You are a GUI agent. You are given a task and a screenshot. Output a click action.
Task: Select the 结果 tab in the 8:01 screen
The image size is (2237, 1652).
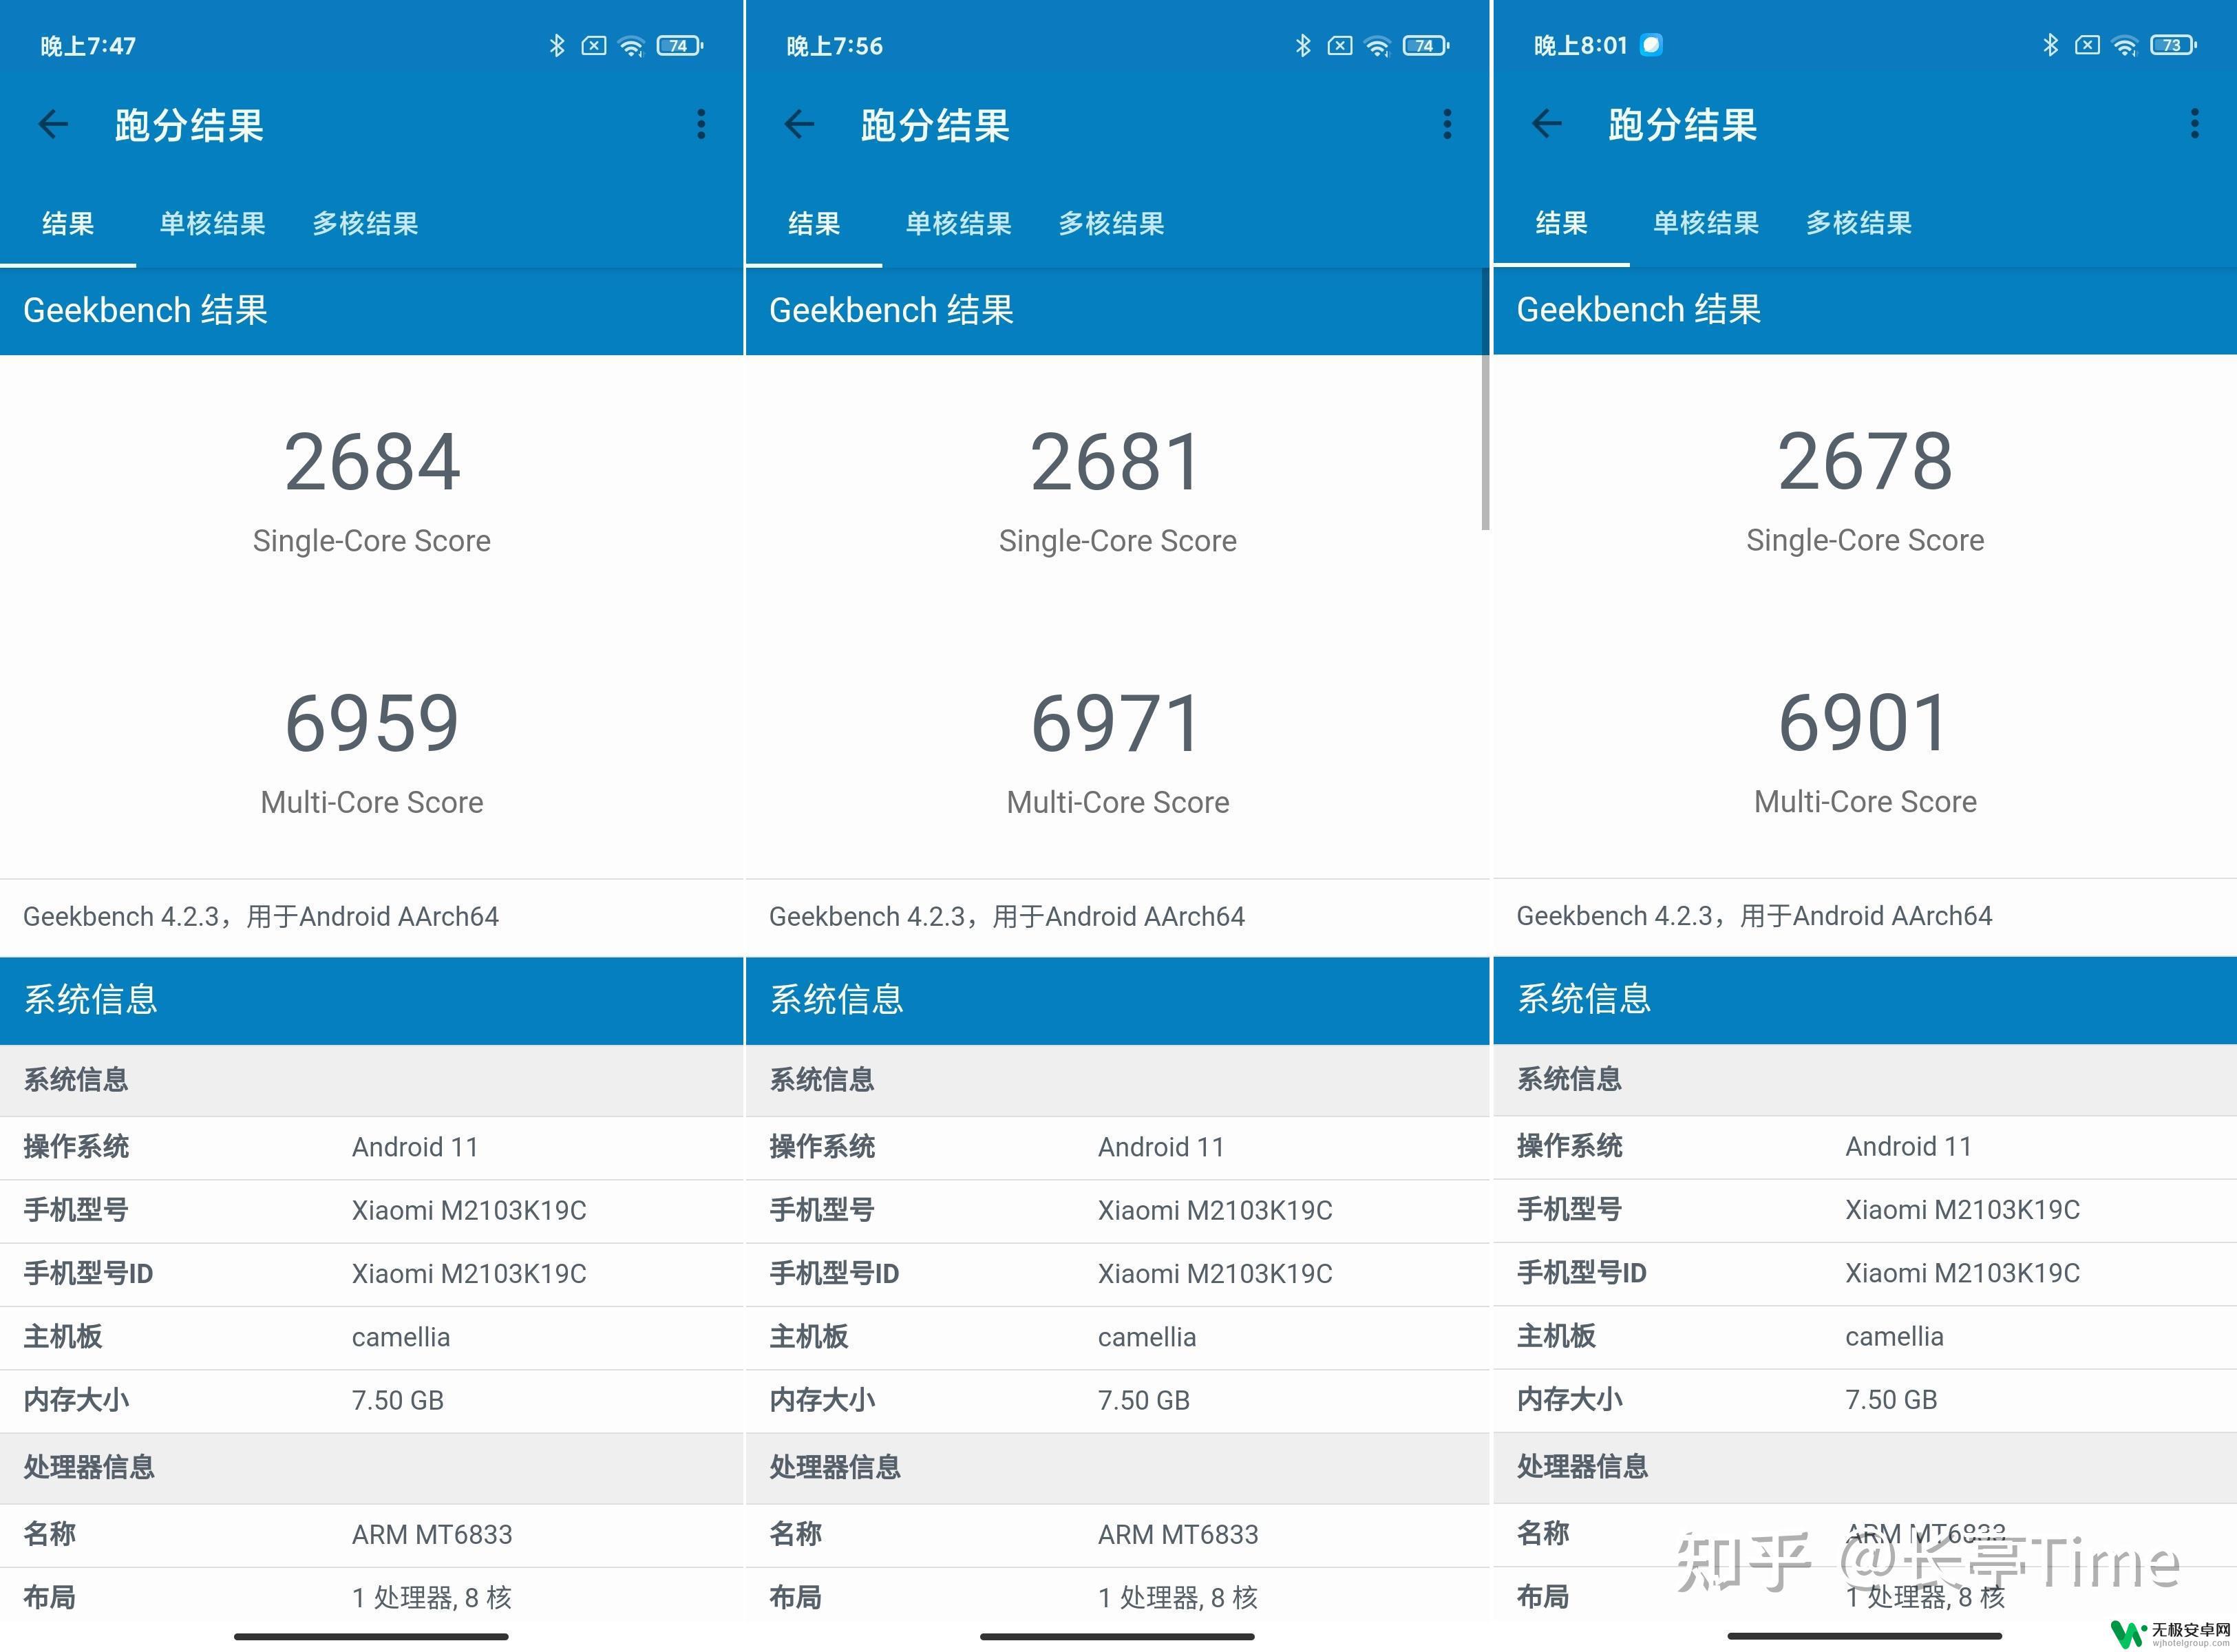point(1561,222)
